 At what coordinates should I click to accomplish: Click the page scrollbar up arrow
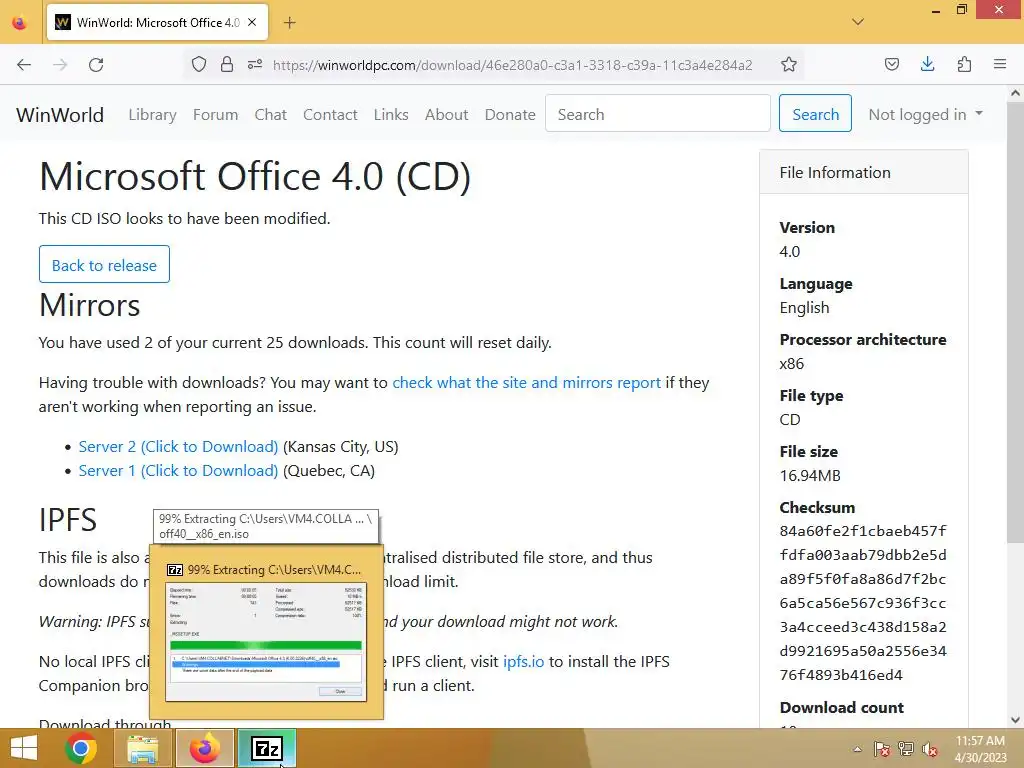click(x=1015, y=93)
